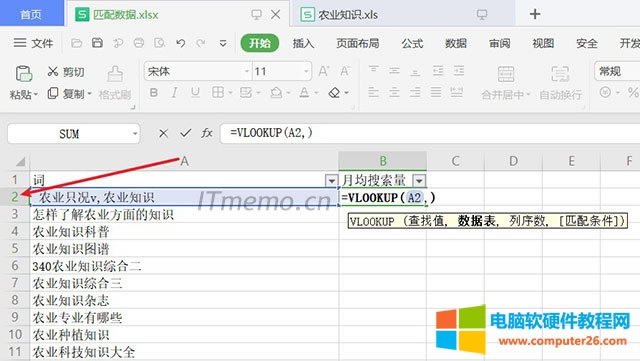Open print preview icon

pyautogui.click(x=160, y=43)
